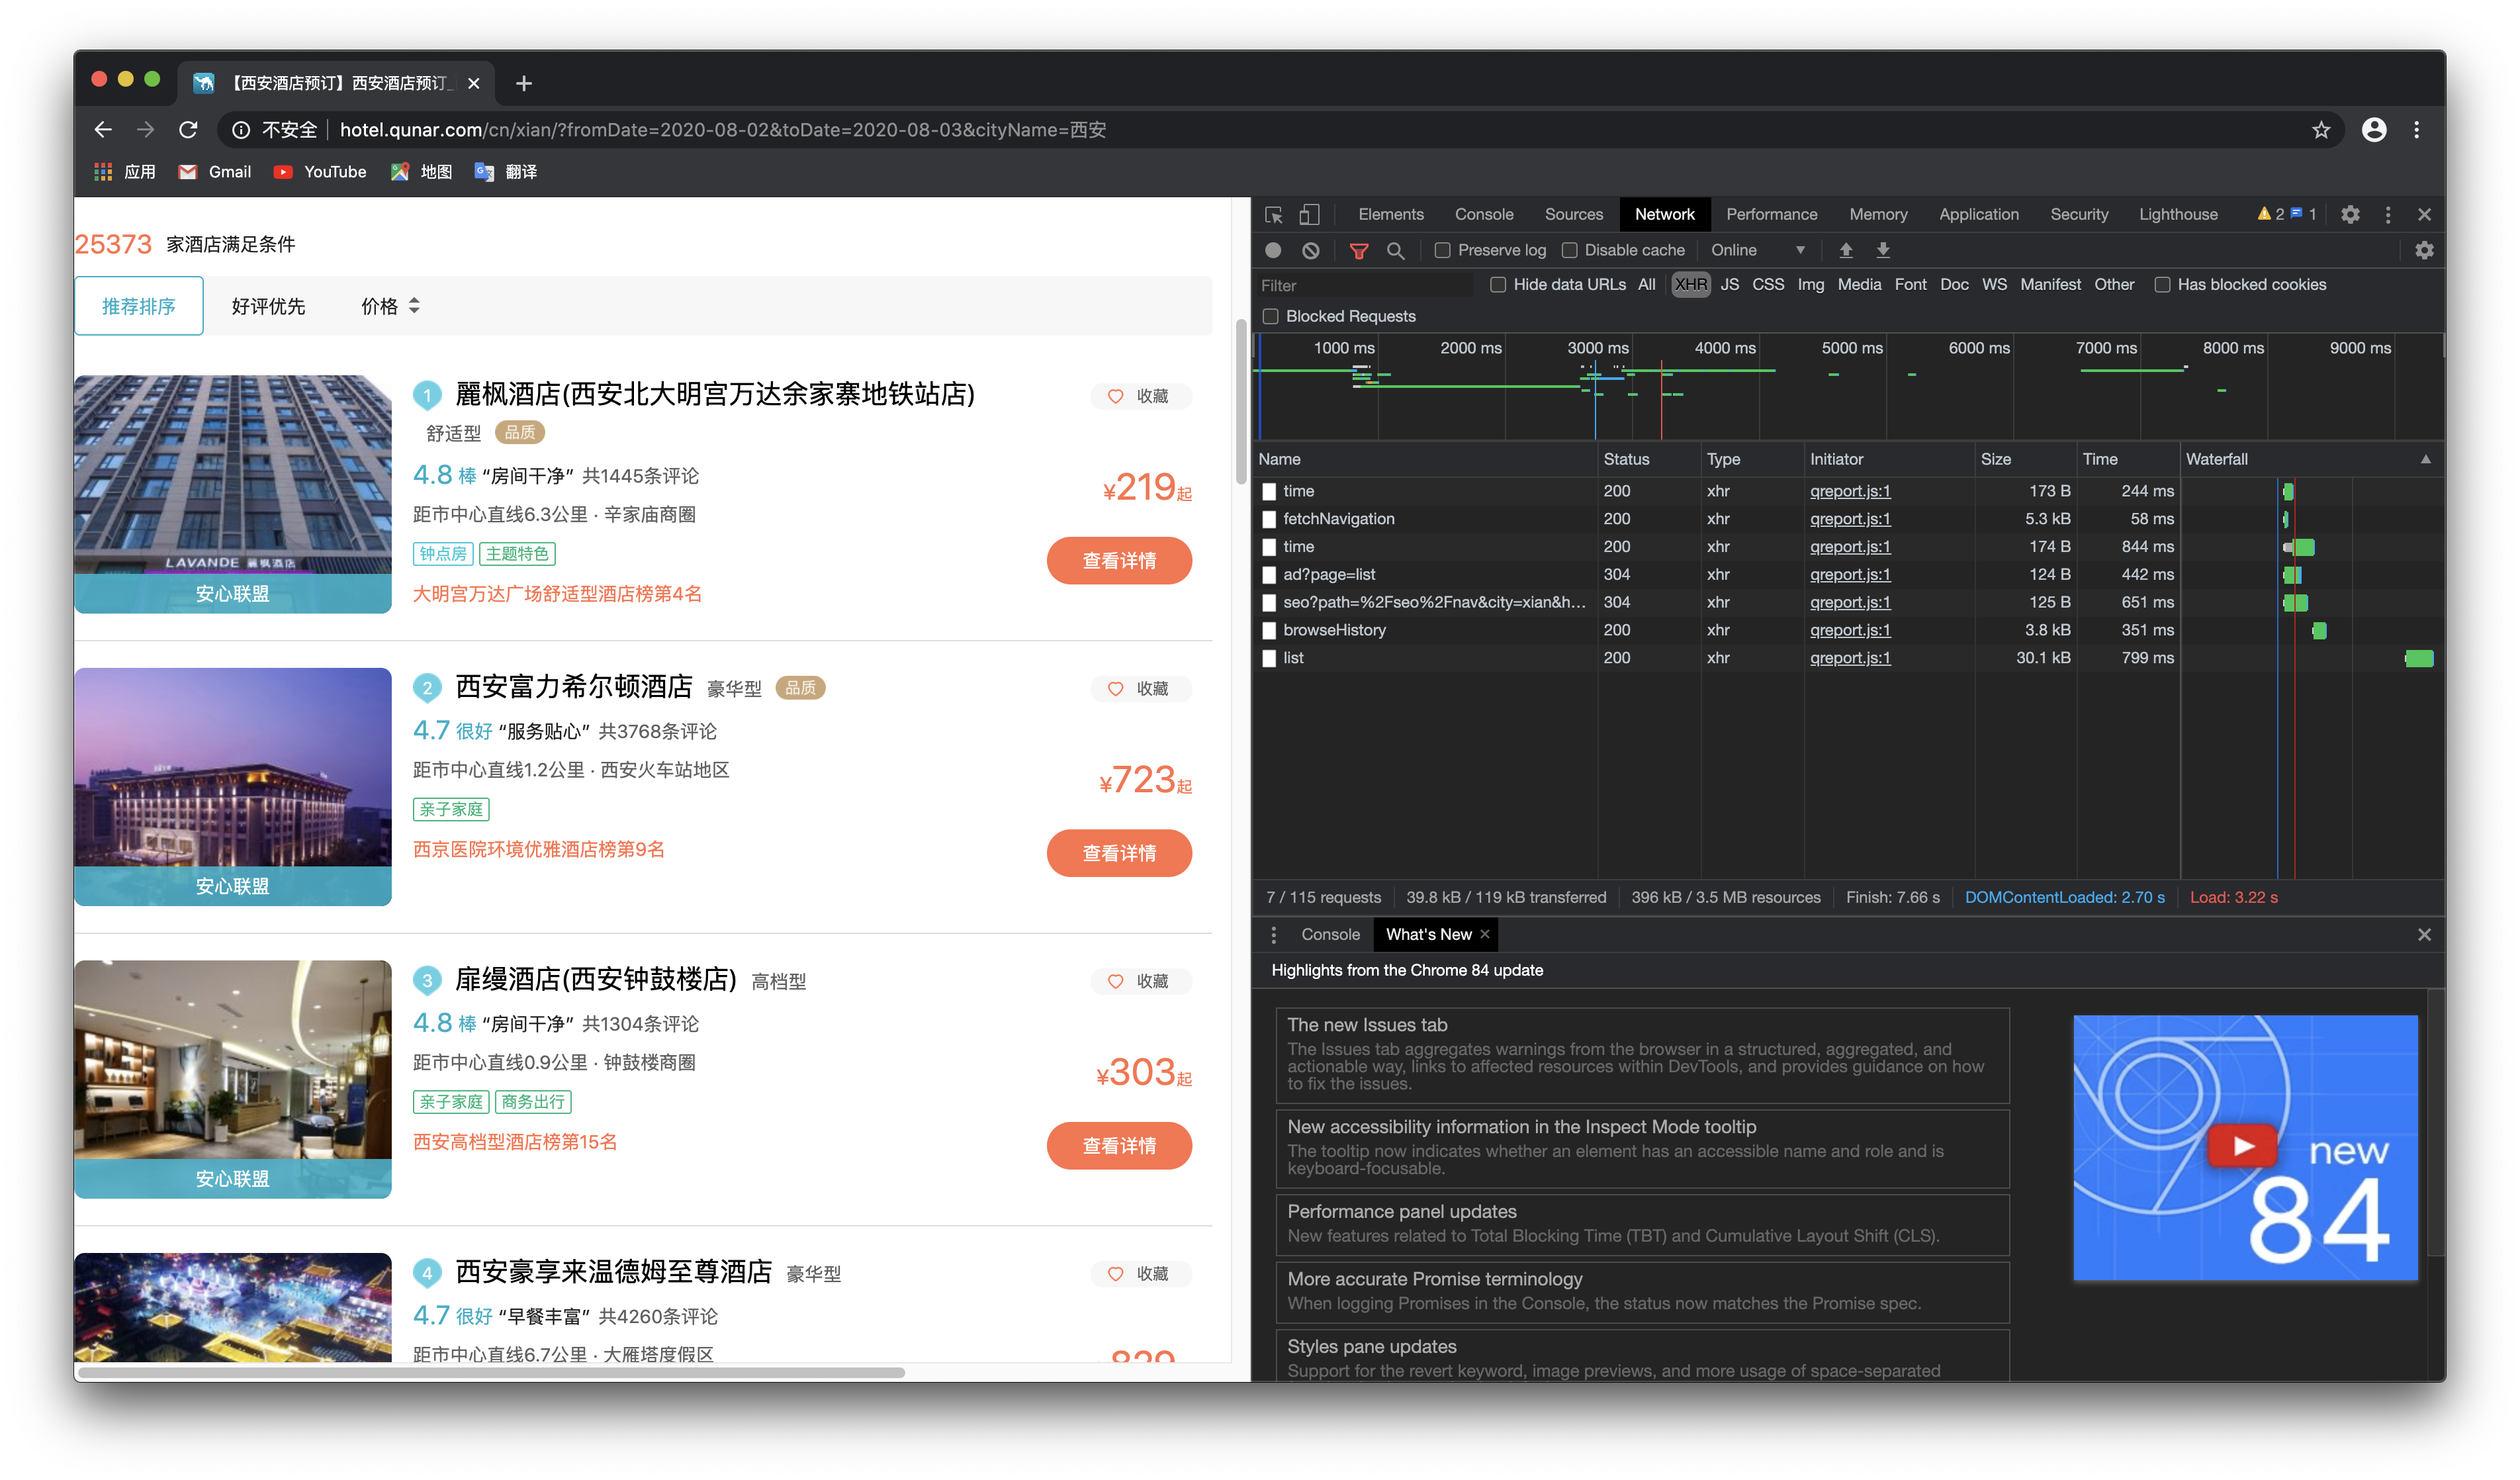Click the red filter funnel icon
This screenshot has height=1480, width=2520.
[x=1358, y=251]
